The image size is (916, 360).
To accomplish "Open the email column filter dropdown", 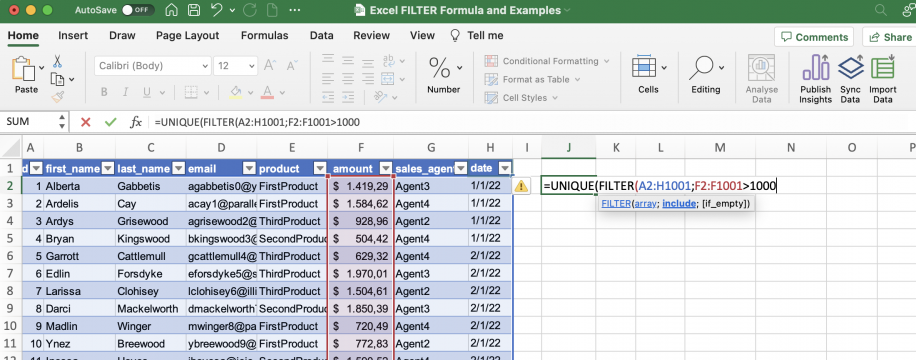I will tap(249, 169).
